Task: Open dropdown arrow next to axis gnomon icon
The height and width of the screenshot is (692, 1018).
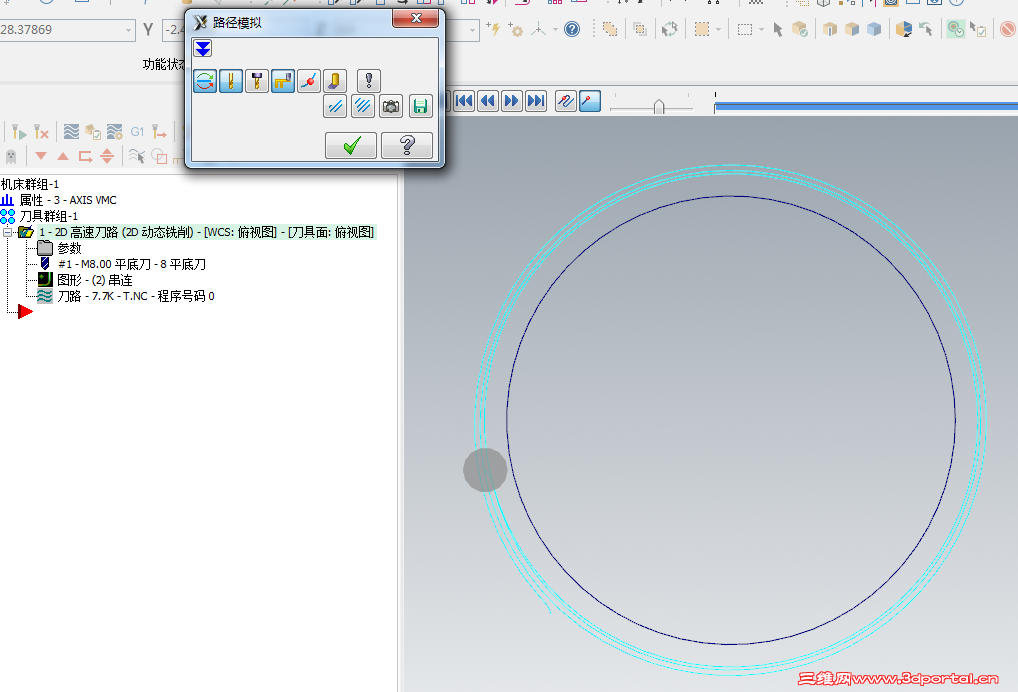Action: click(x=555, y=30)
